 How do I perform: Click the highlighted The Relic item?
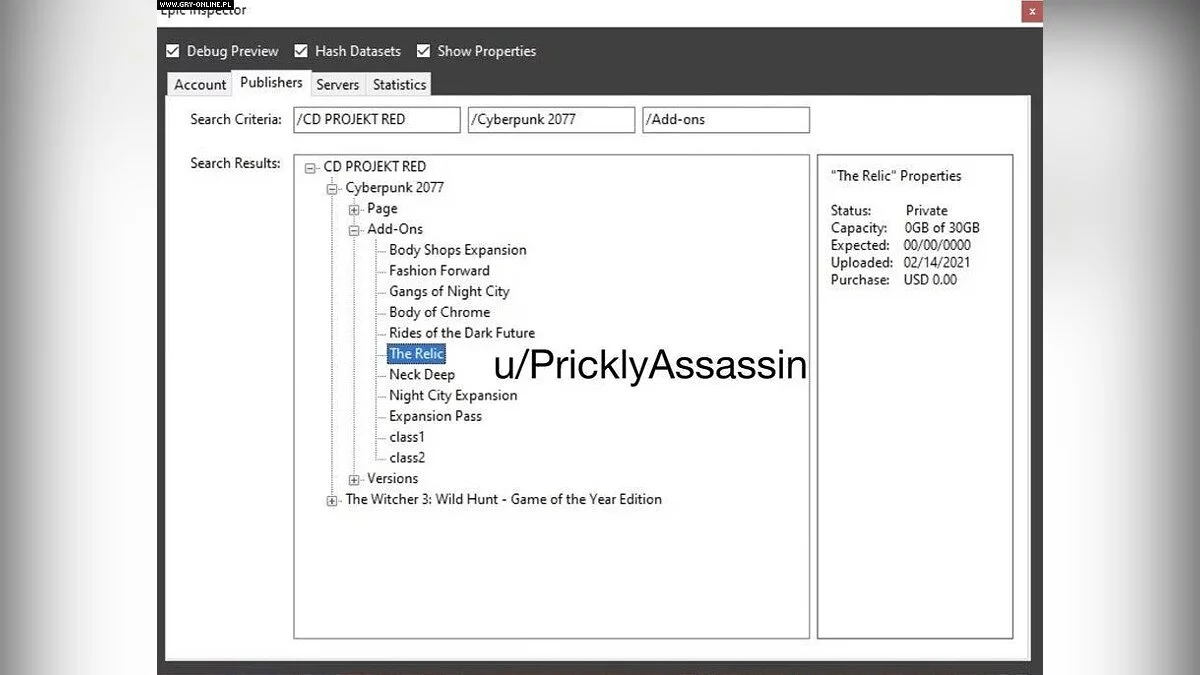[x=416, y=354]
